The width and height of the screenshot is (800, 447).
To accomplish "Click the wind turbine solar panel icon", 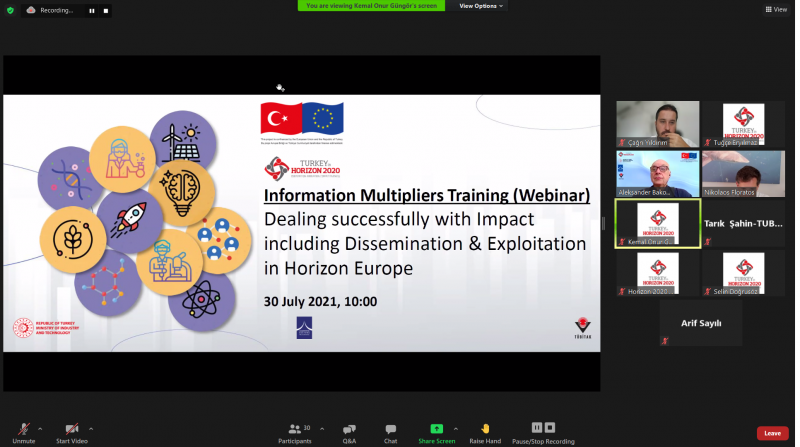I will pos(181,142).
